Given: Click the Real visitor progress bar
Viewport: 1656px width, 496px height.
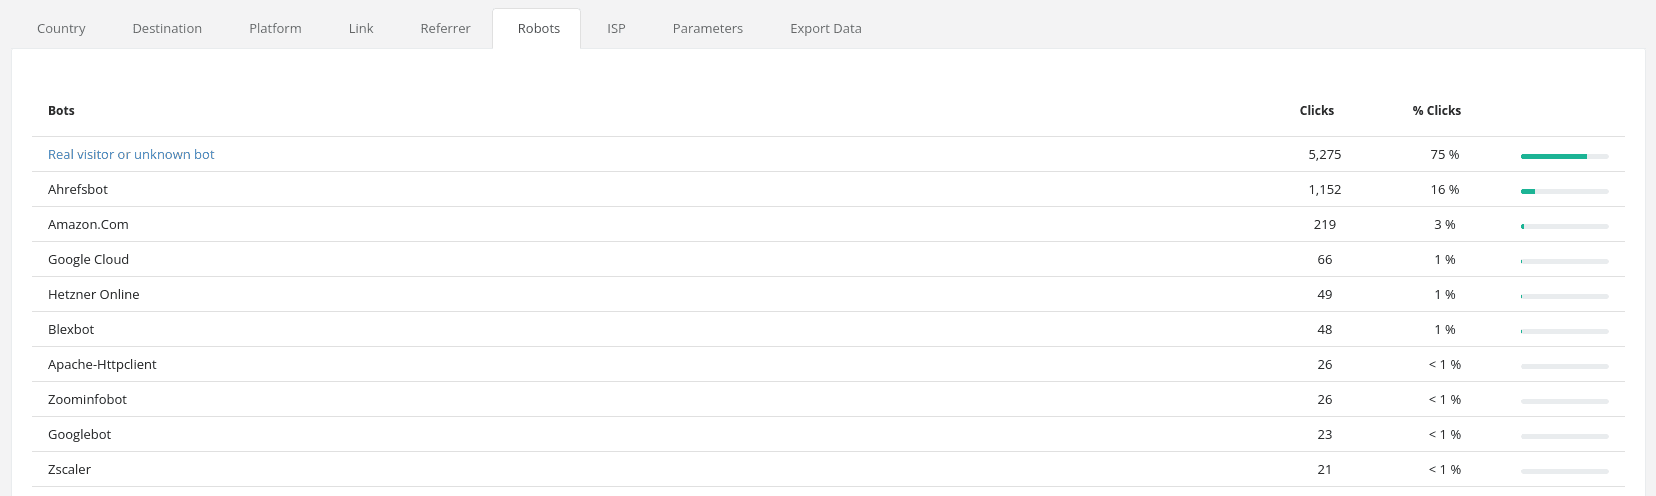Looking at the screenshot, I should [x=1564, y=156].
